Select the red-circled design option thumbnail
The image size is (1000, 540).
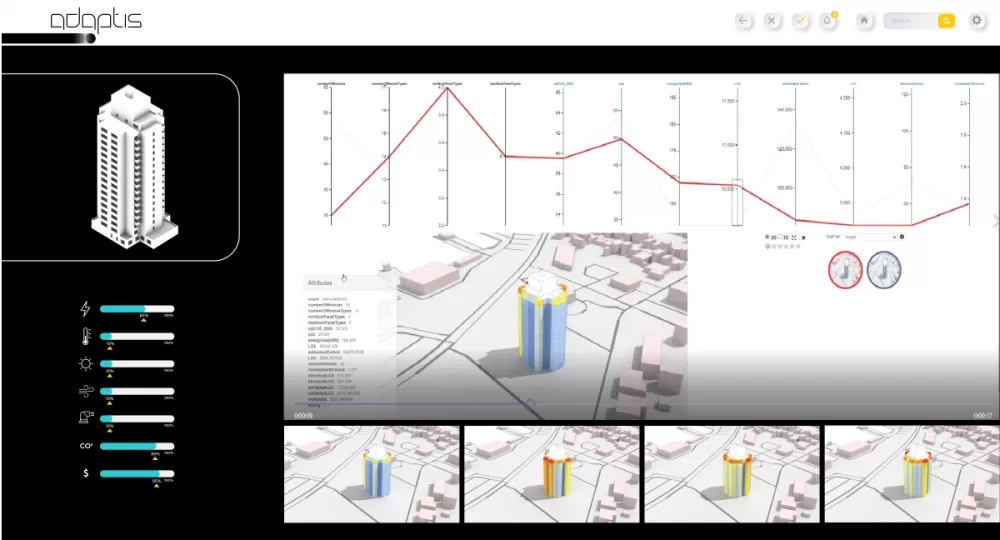pyautogui.click(x=846, y=269)
